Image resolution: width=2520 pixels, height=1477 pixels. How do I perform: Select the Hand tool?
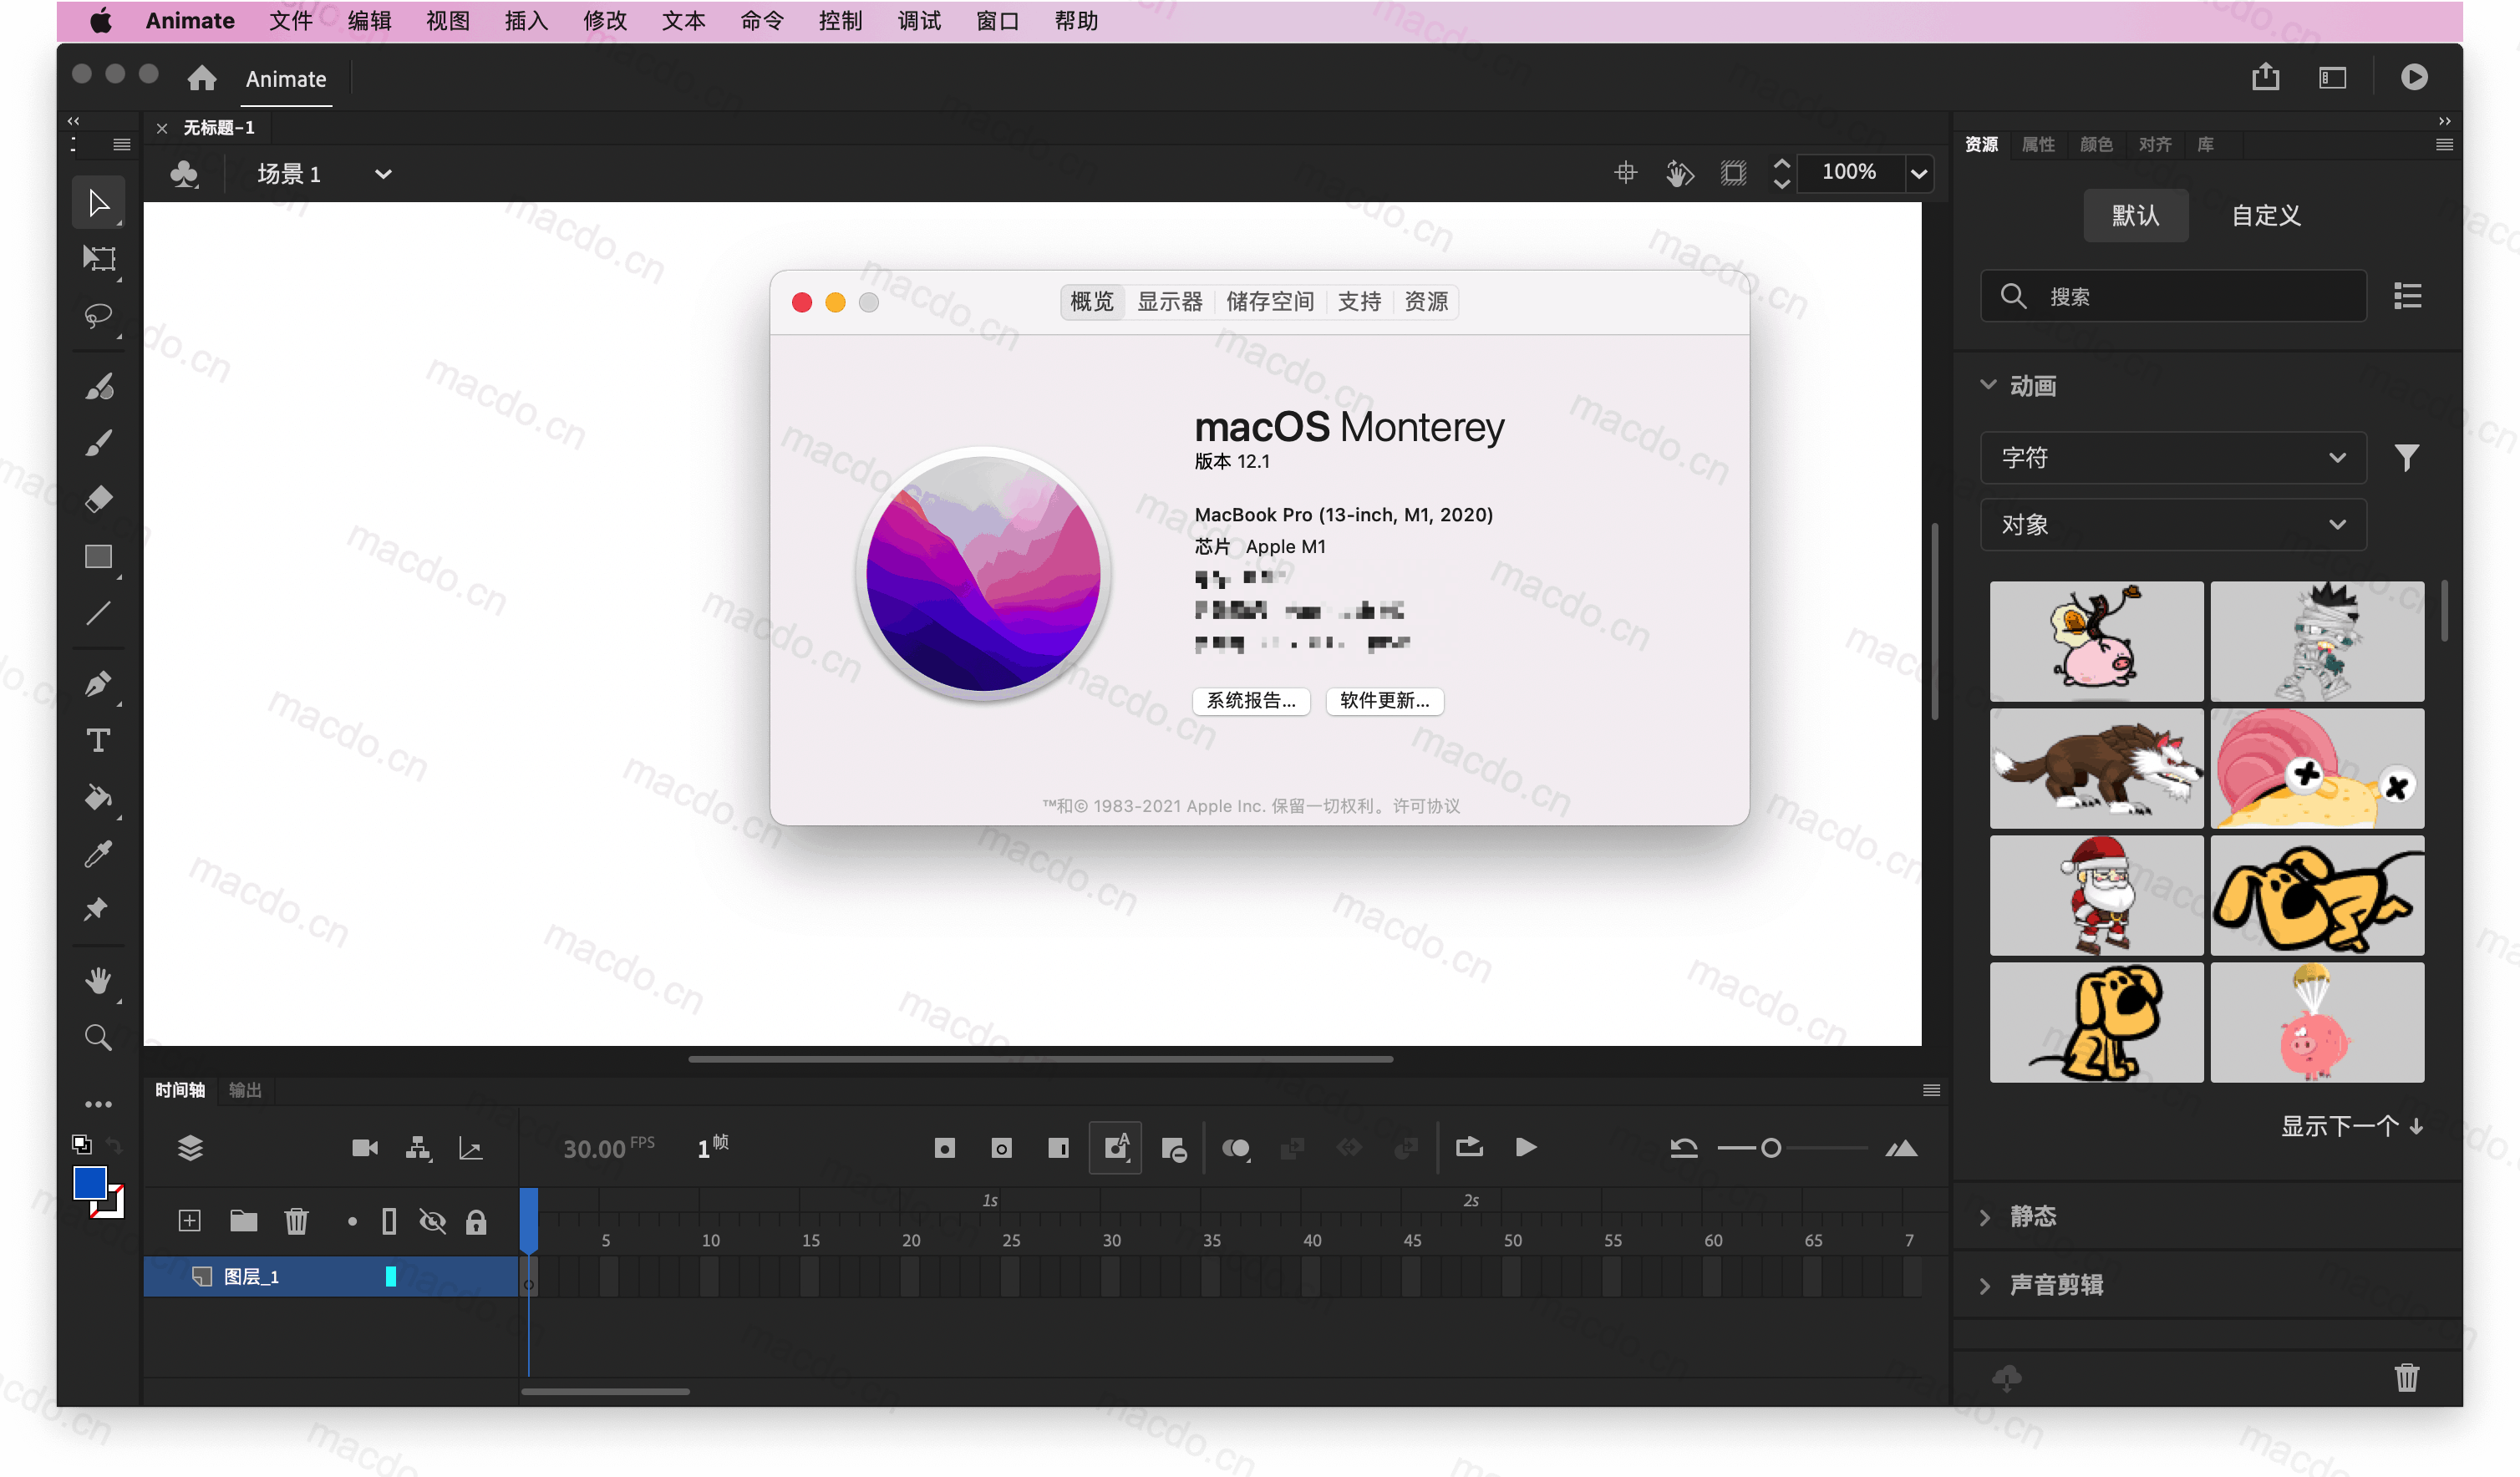click(98, 981)
